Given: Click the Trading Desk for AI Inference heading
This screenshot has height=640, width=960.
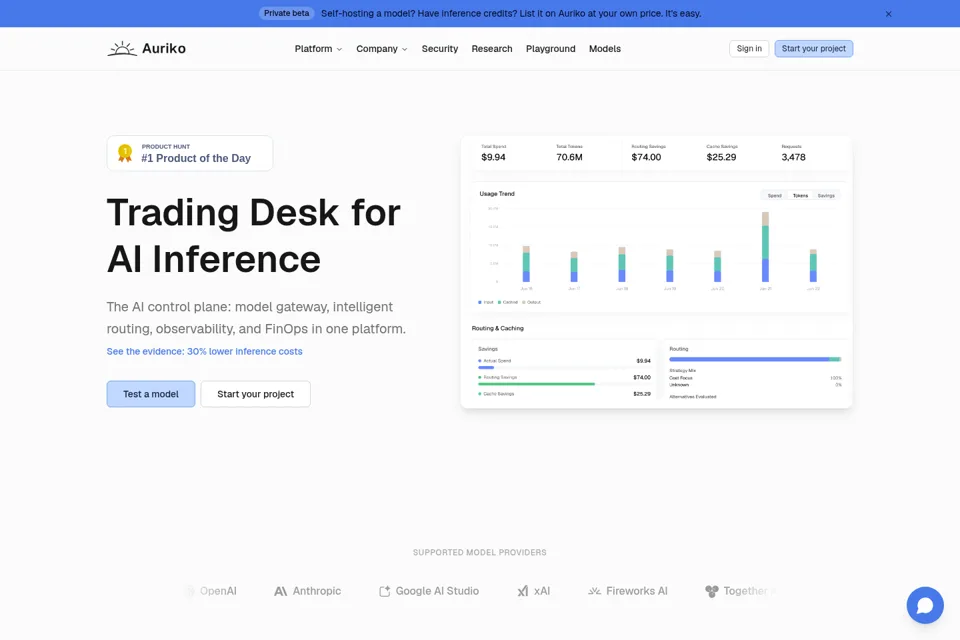Looking at the screenshot, I should (x=253, y=236).
